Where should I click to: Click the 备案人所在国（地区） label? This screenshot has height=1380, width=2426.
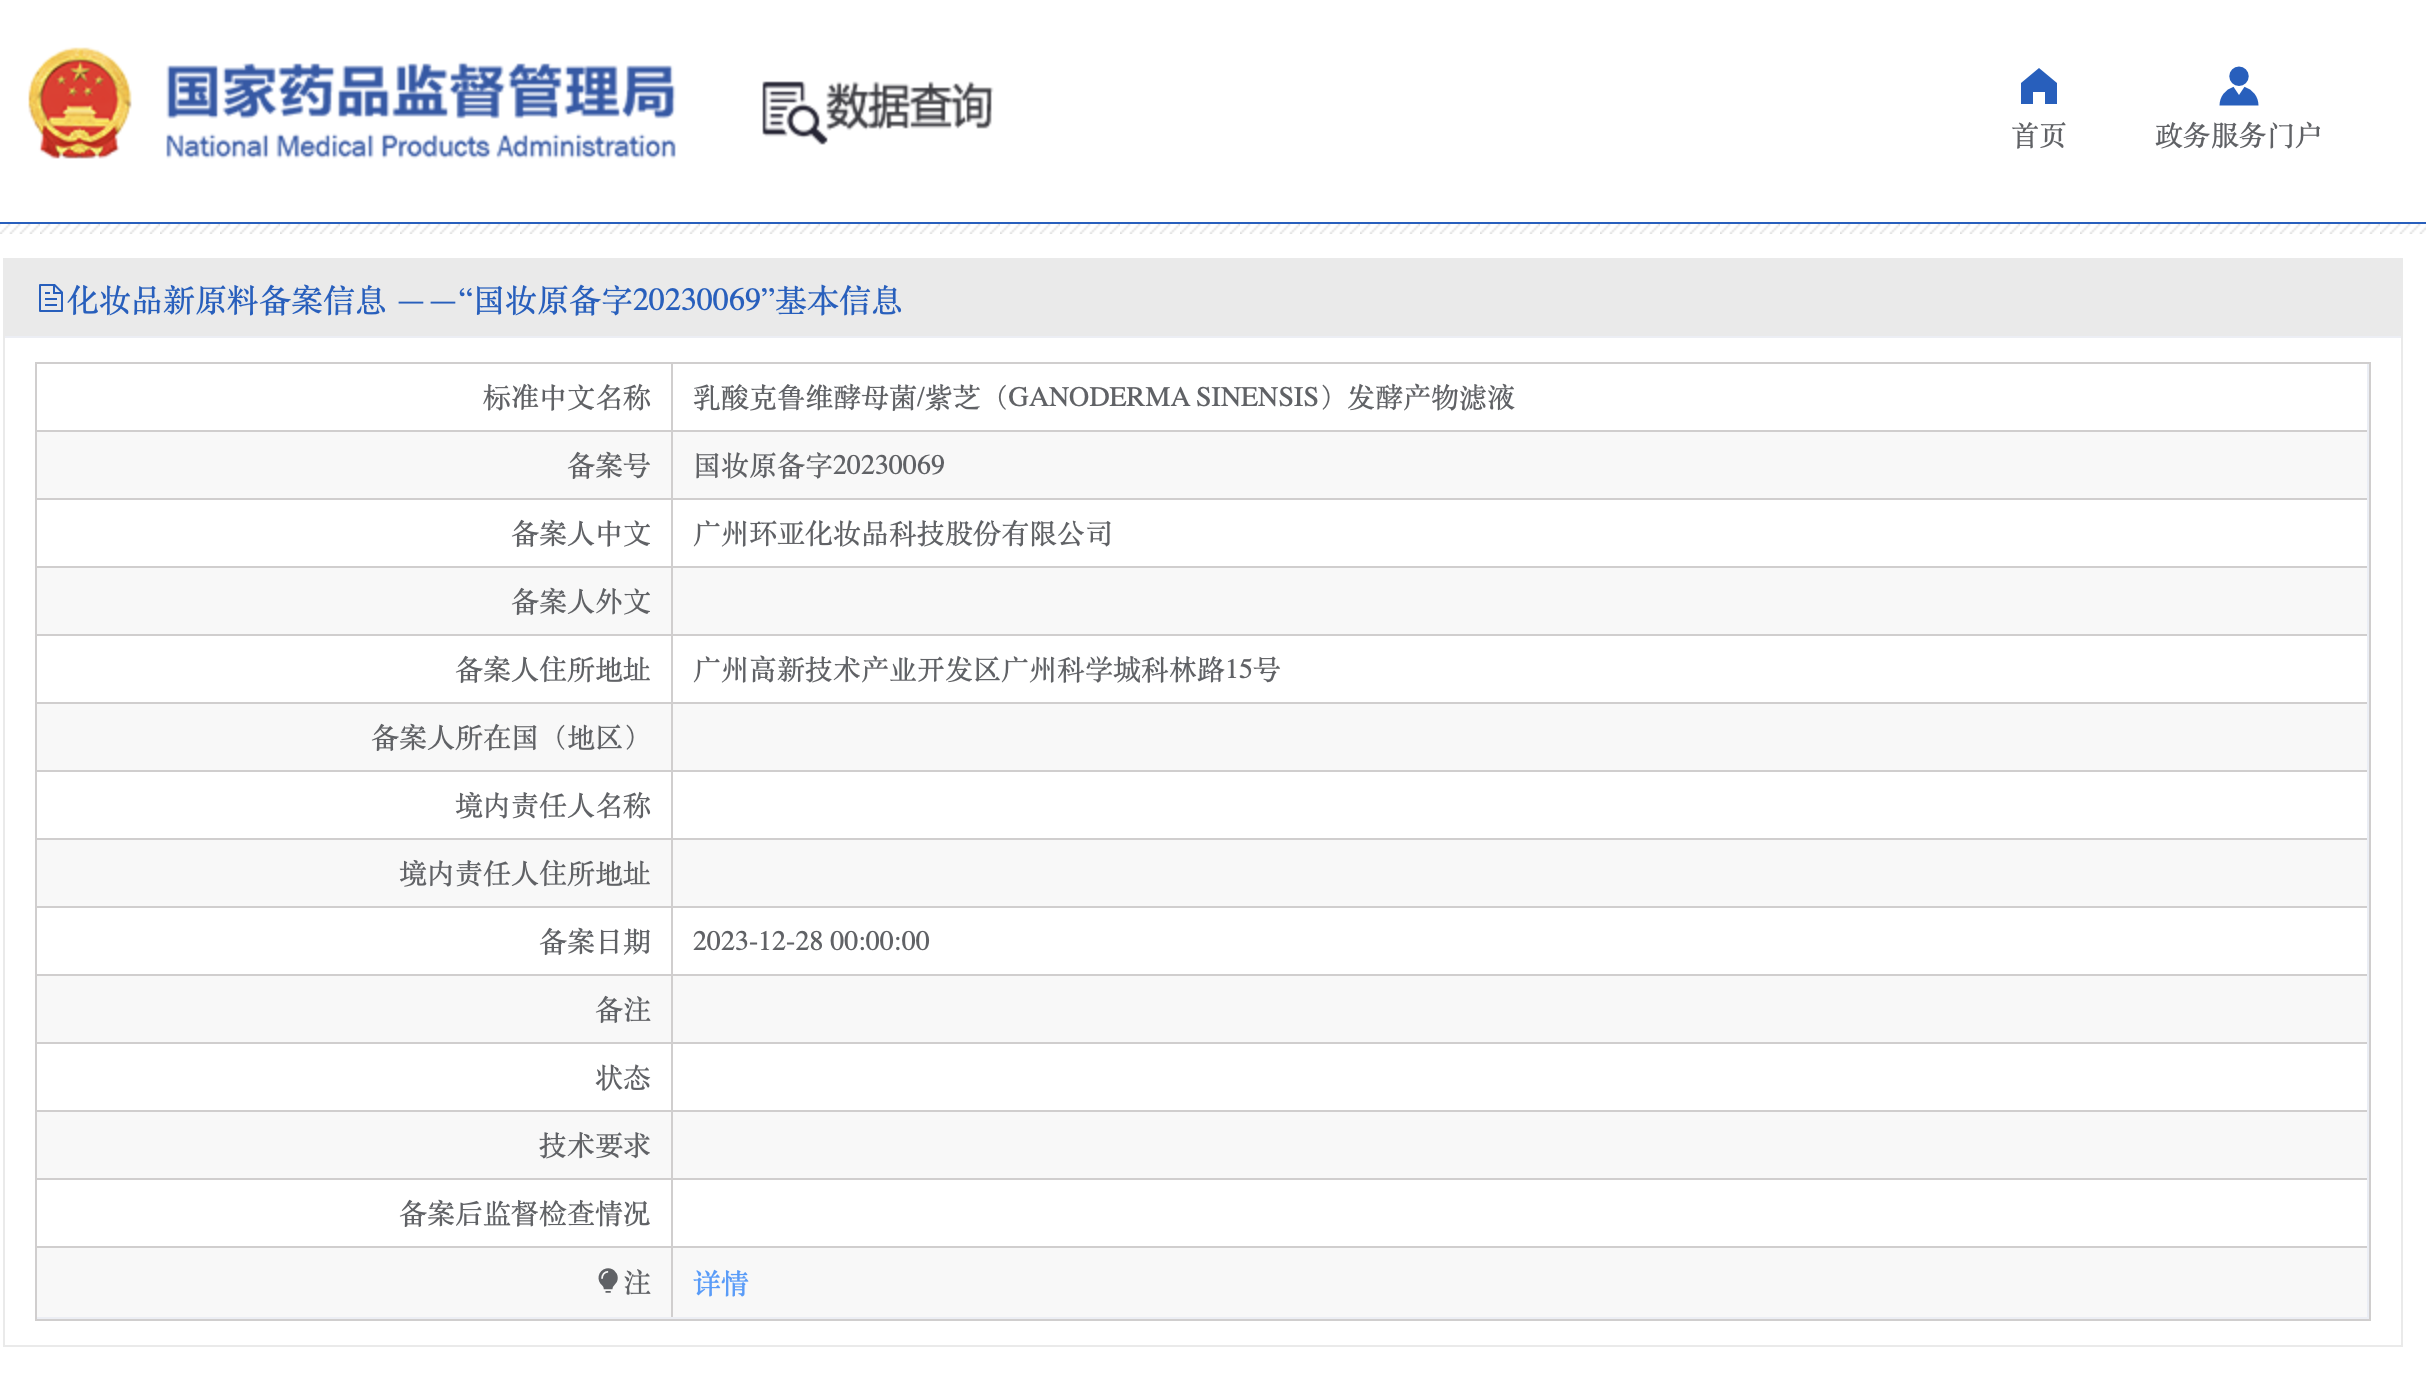click(x=354, y=738)
